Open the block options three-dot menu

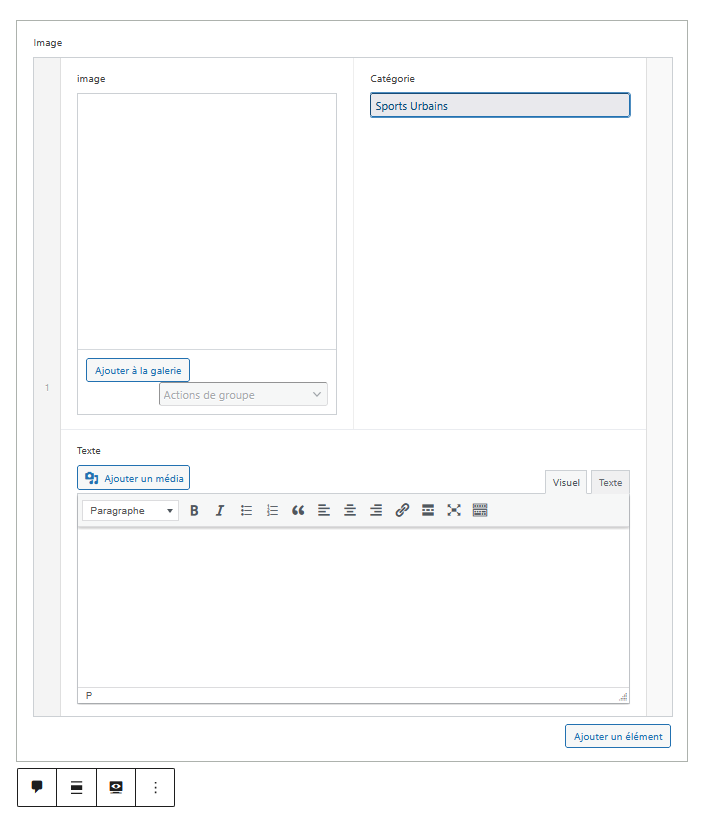[x=155, y=788]
